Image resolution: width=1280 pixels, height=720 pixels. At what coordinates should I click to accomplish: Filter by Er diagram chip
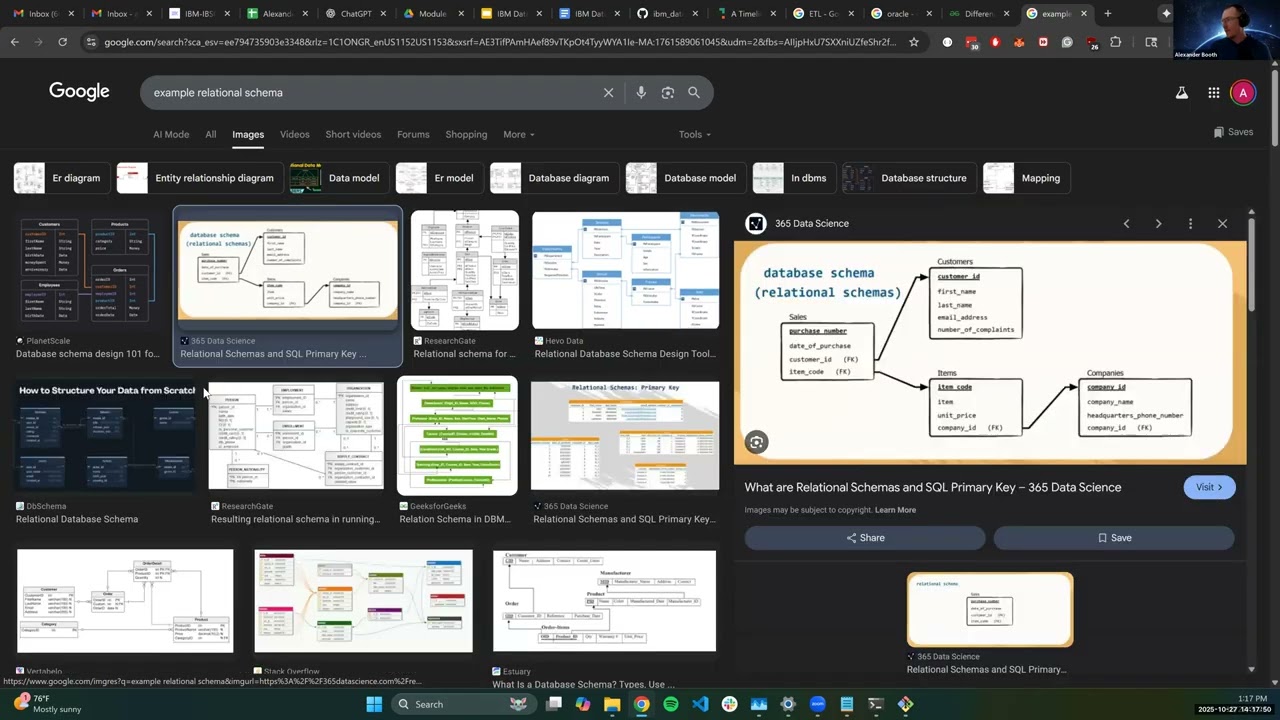[61, 178]
